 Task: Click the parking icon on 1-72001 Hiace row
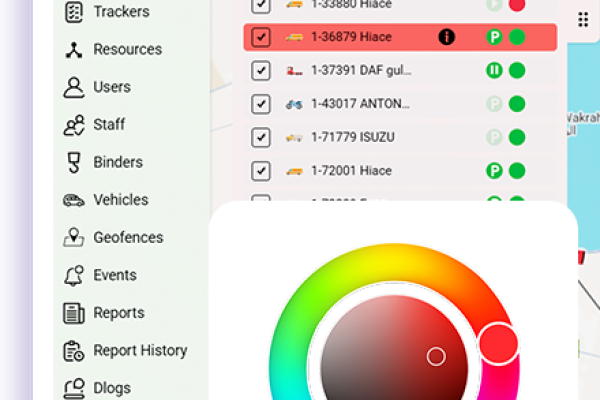click(x=493, y=171)
